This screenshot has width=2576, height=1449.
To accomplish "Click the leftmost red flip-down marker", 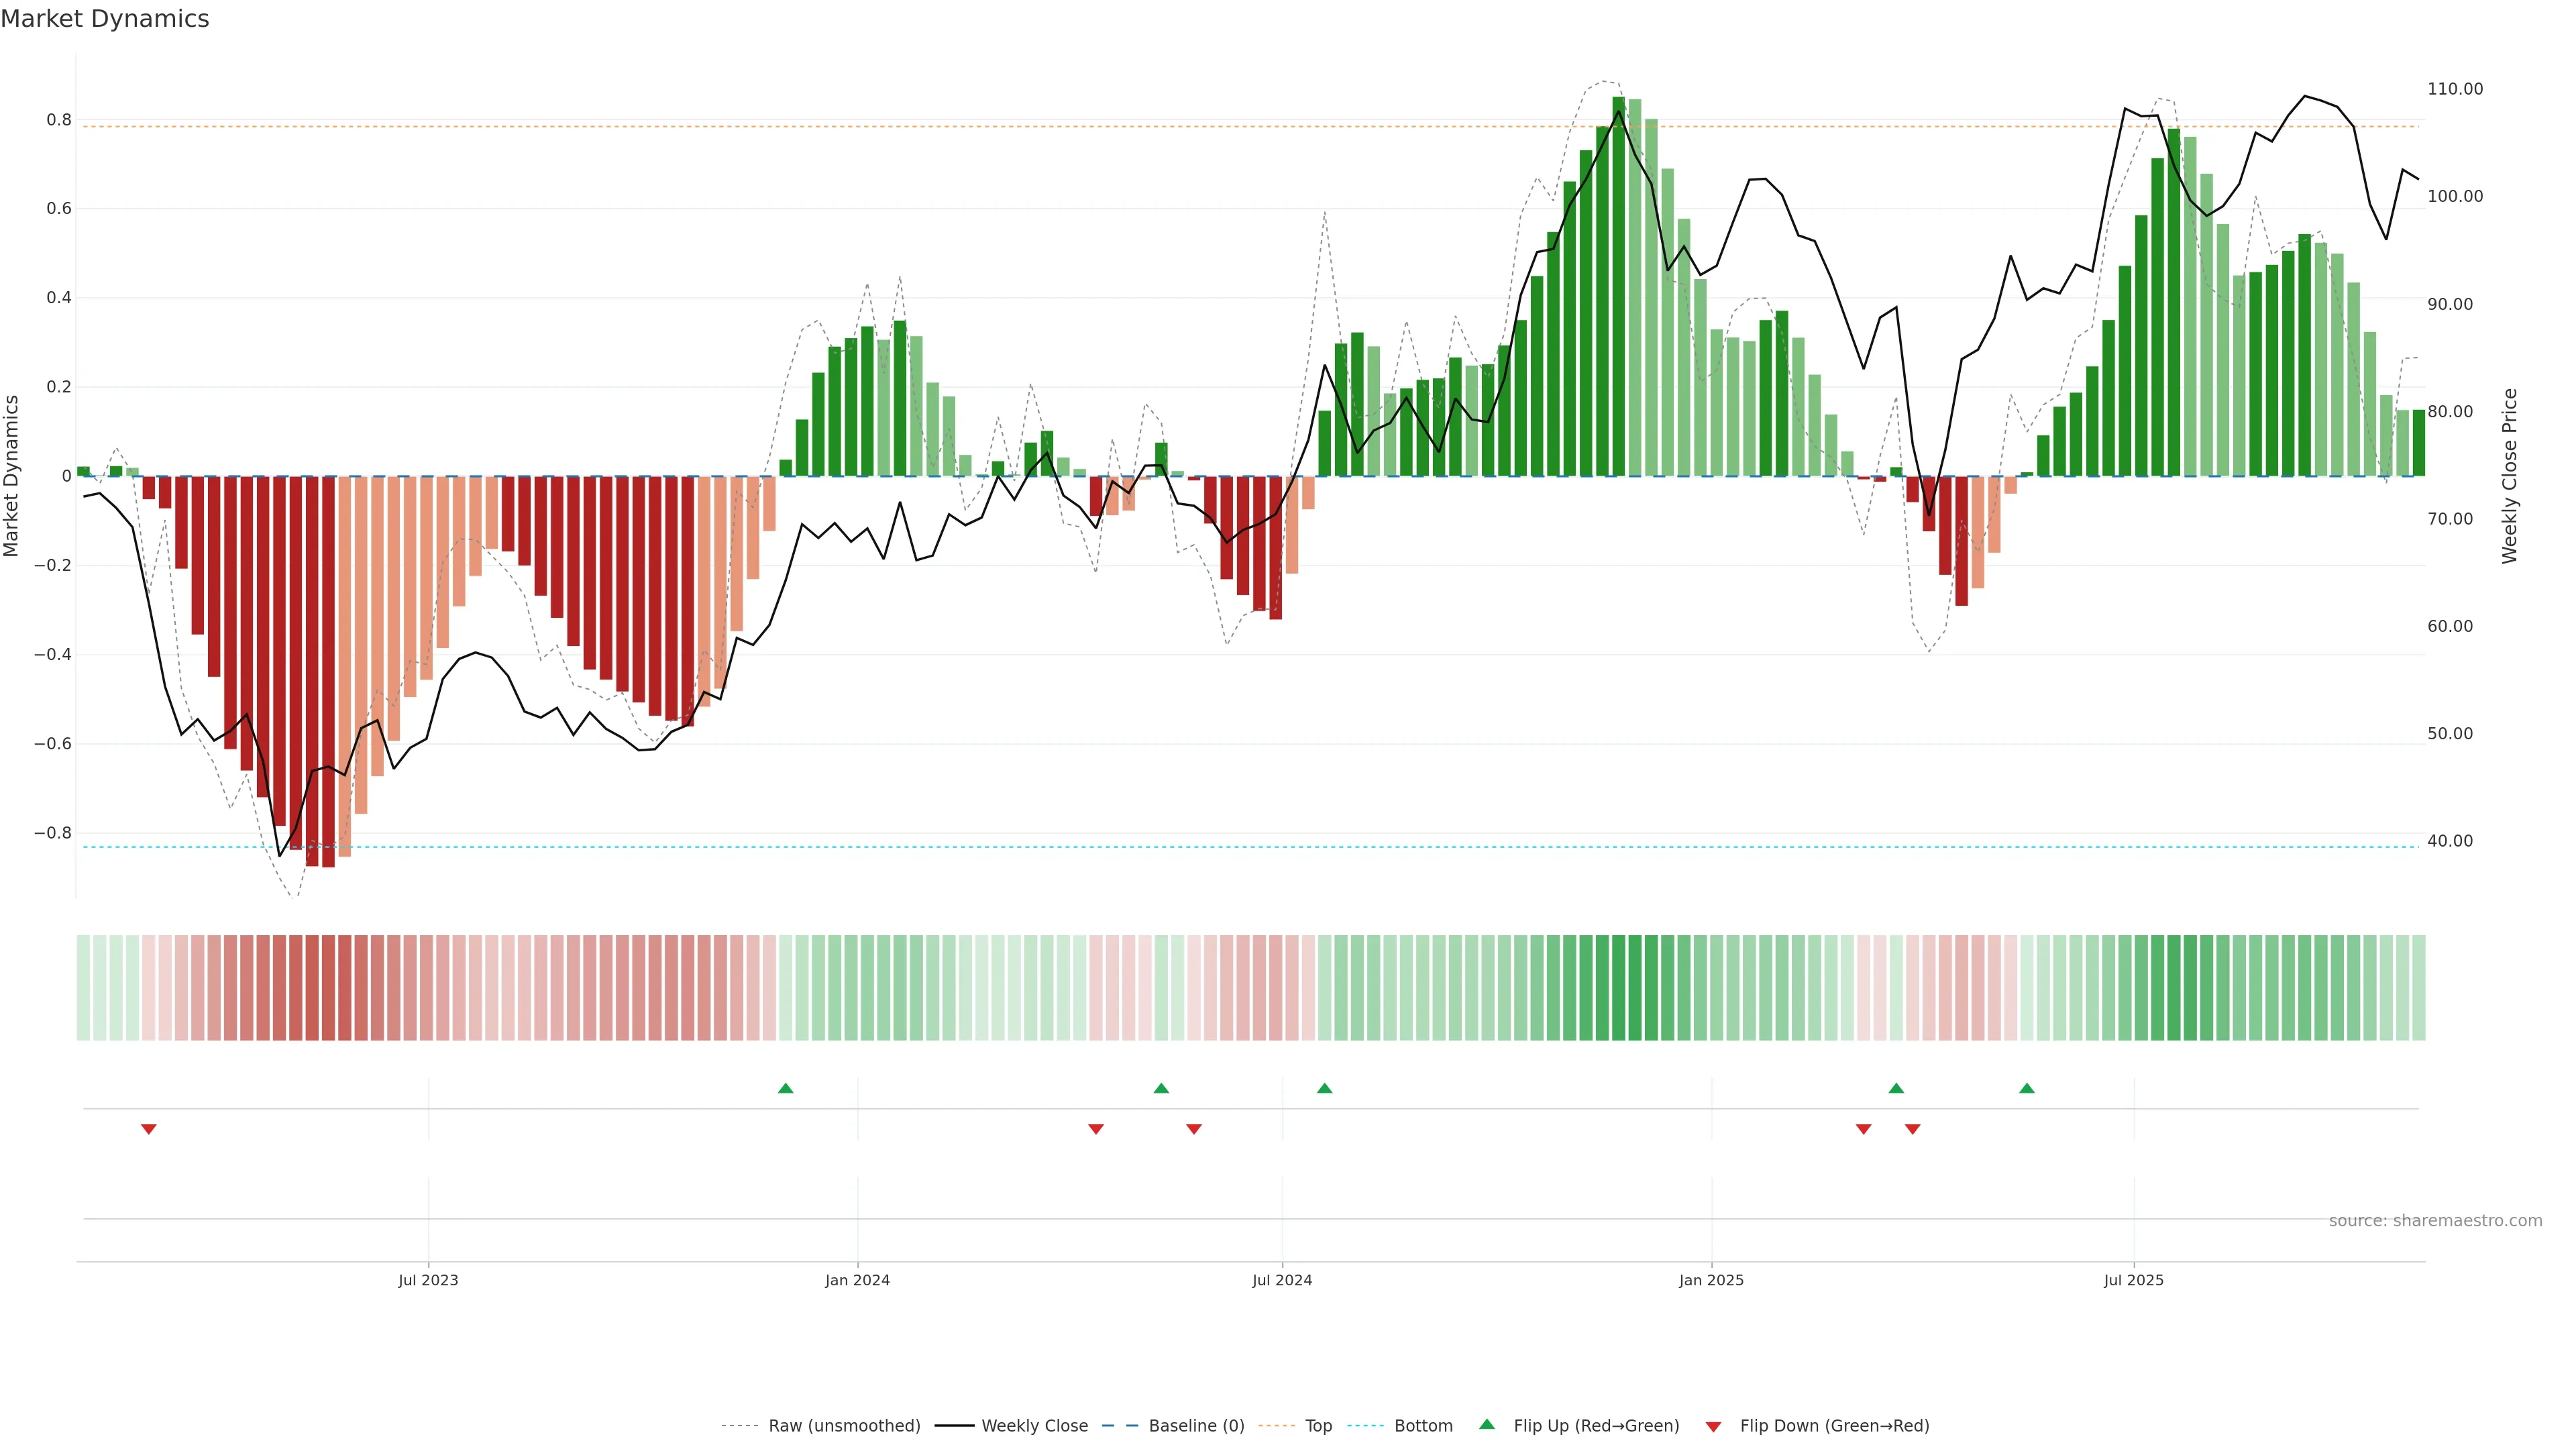I will (149, 1129).
